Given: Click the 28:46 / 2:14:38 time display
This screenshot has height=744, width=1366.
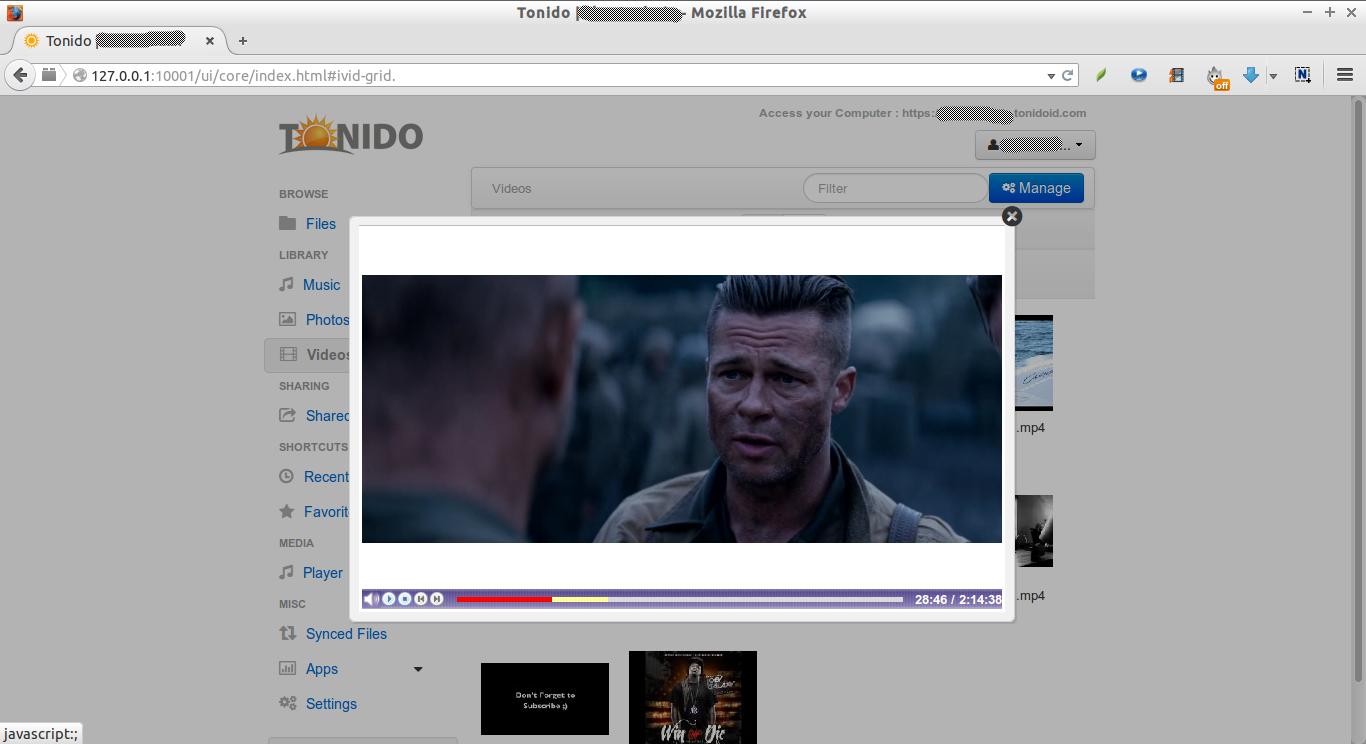Looking at the screenshot, I should point(958,600).
